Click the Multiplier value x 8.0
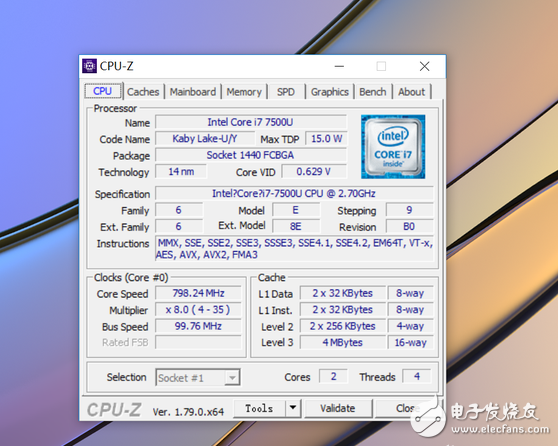The height and width of the screenshot is (446, 558). pos(198,309)
